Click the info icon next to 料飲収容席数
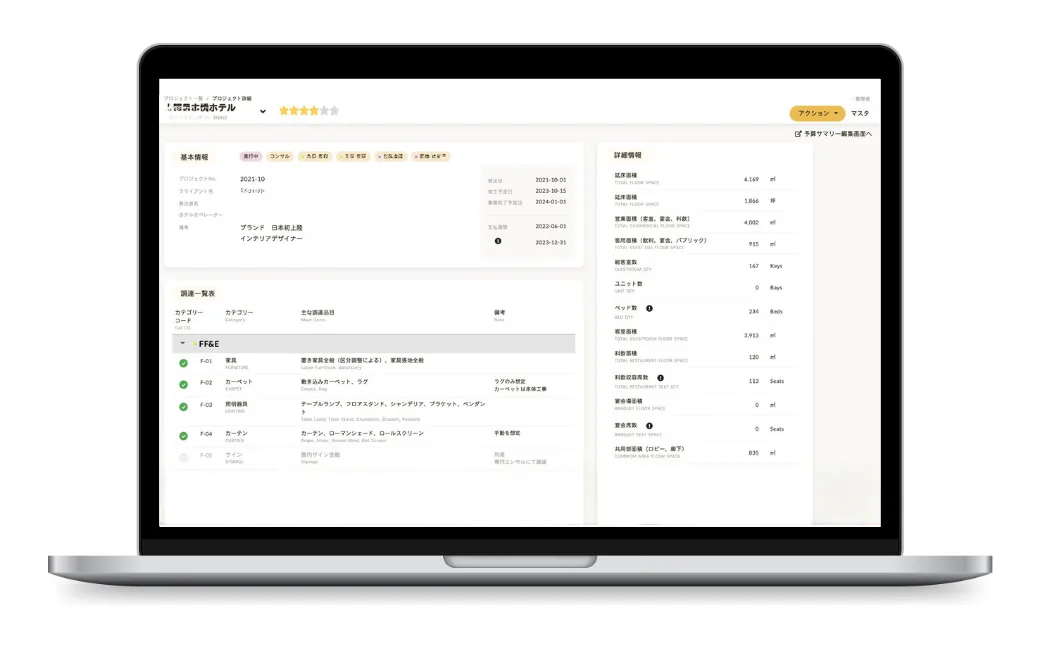This screenshot has width=1040, height=650. click(660, 378)
